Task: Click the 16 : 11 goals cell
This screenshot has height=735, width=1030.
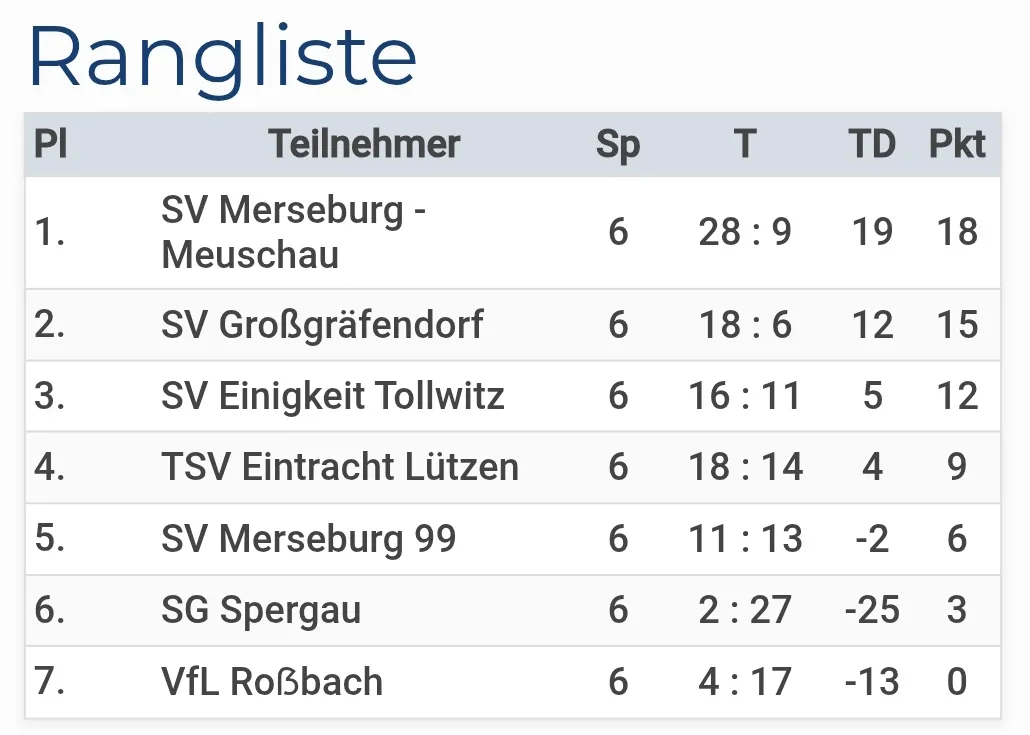Action: pos(745,396)
